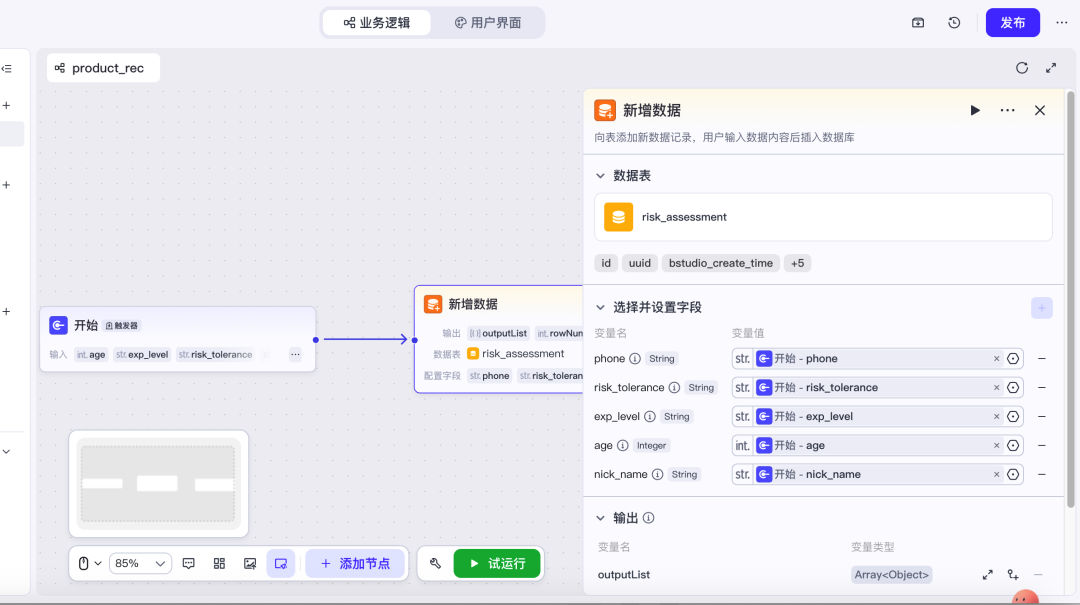Click the outputList add-child icon
This screenshot has height=605, width=1080.
pos(1013,575)
